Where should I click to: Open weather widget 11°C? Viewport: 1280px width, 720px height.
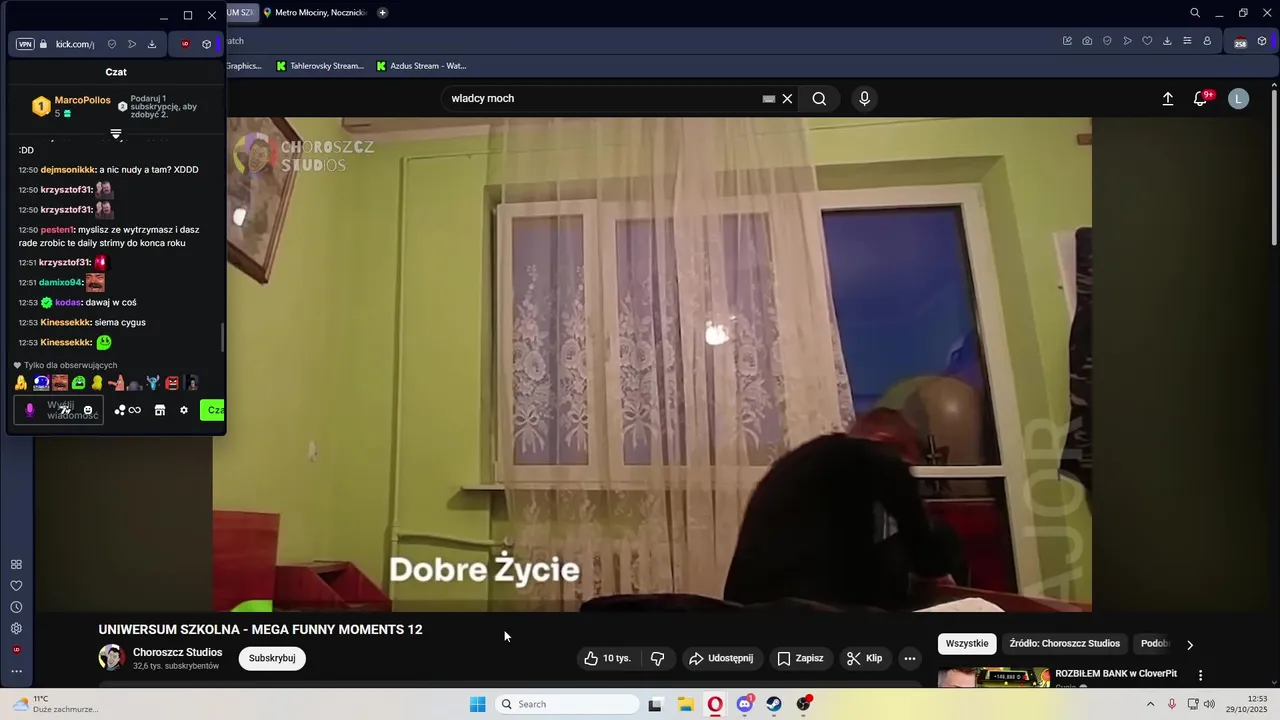[55, 704]
